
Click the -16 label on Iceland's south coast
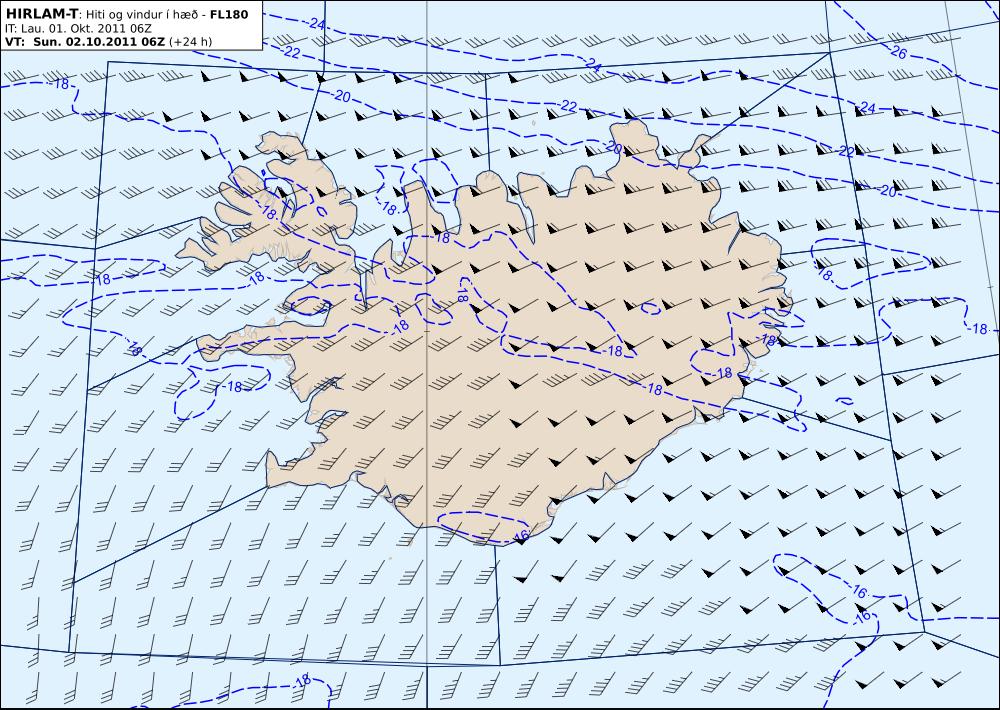click(520, 535)
